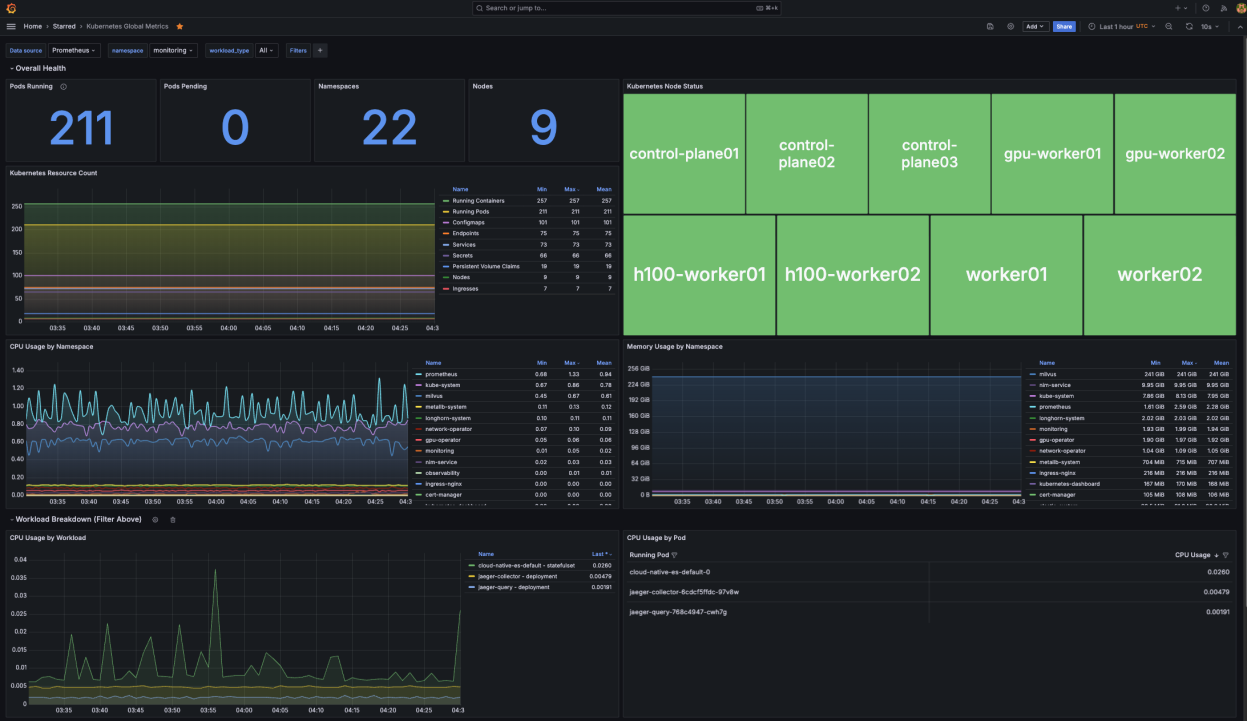
Task: Click the Pods Running value 211
Action: (81, 128)
